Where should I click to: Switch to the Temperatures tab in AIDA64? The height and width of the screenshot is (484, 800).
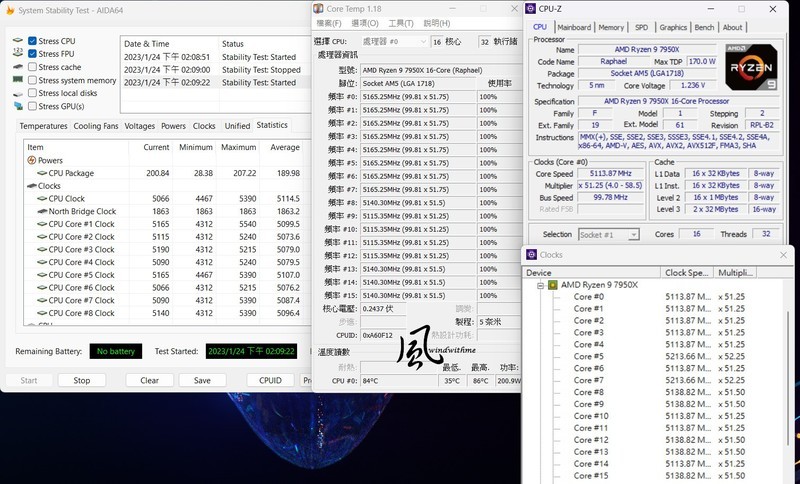coord(43,126)
